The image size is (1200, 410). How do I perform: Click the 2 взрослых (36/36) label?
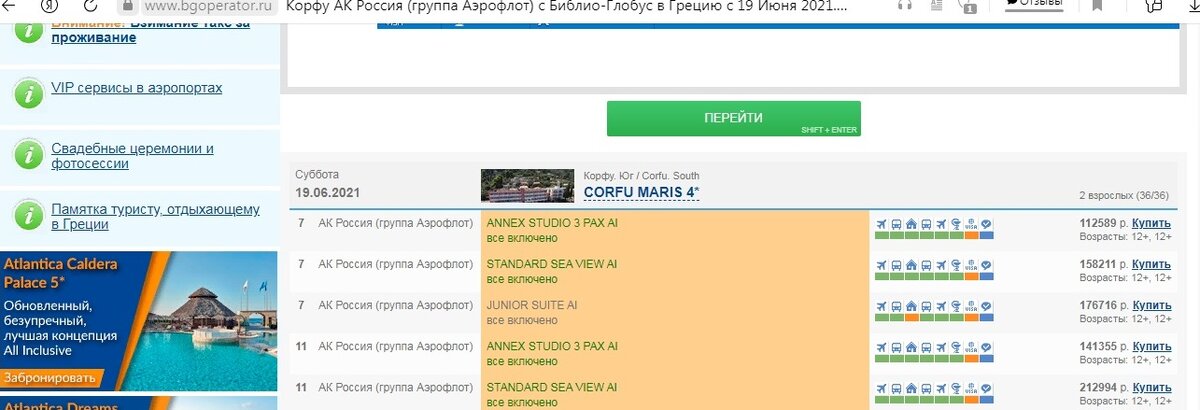pyautogui.click(x=1123, y=194)
